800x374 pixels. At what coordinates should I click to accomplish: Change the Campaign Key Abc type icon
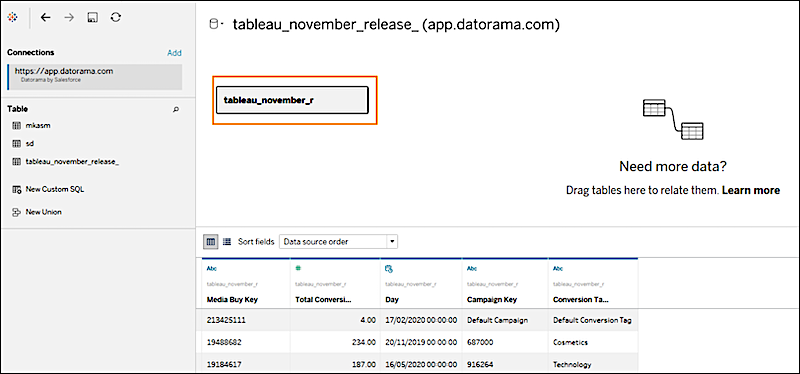click(x=472, y=268)
